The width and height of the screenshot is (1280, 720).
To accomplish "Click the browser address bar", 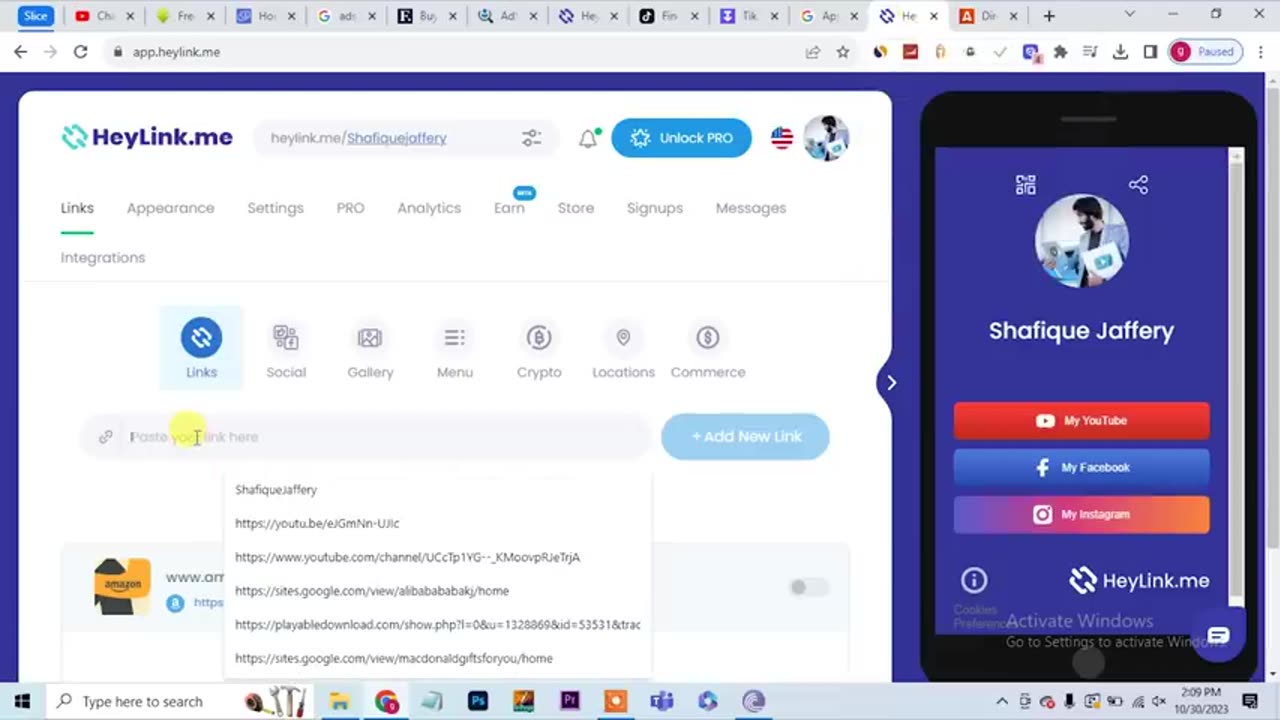I will pos(450,52).
